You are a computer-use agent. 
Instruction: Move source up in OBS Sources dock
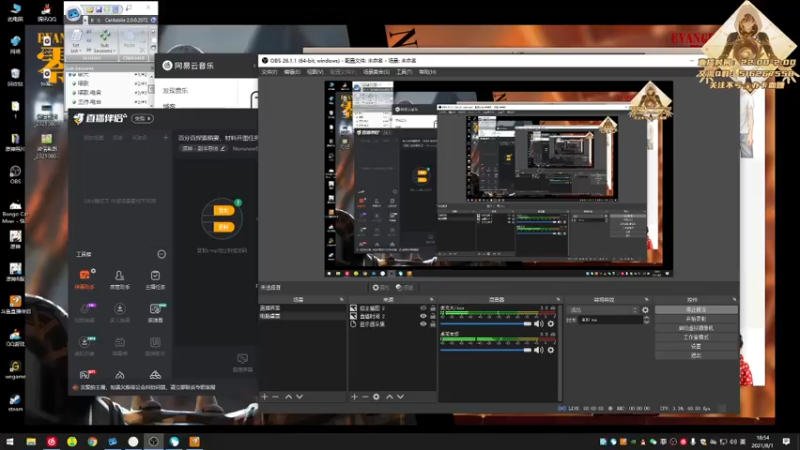point(389,396)
